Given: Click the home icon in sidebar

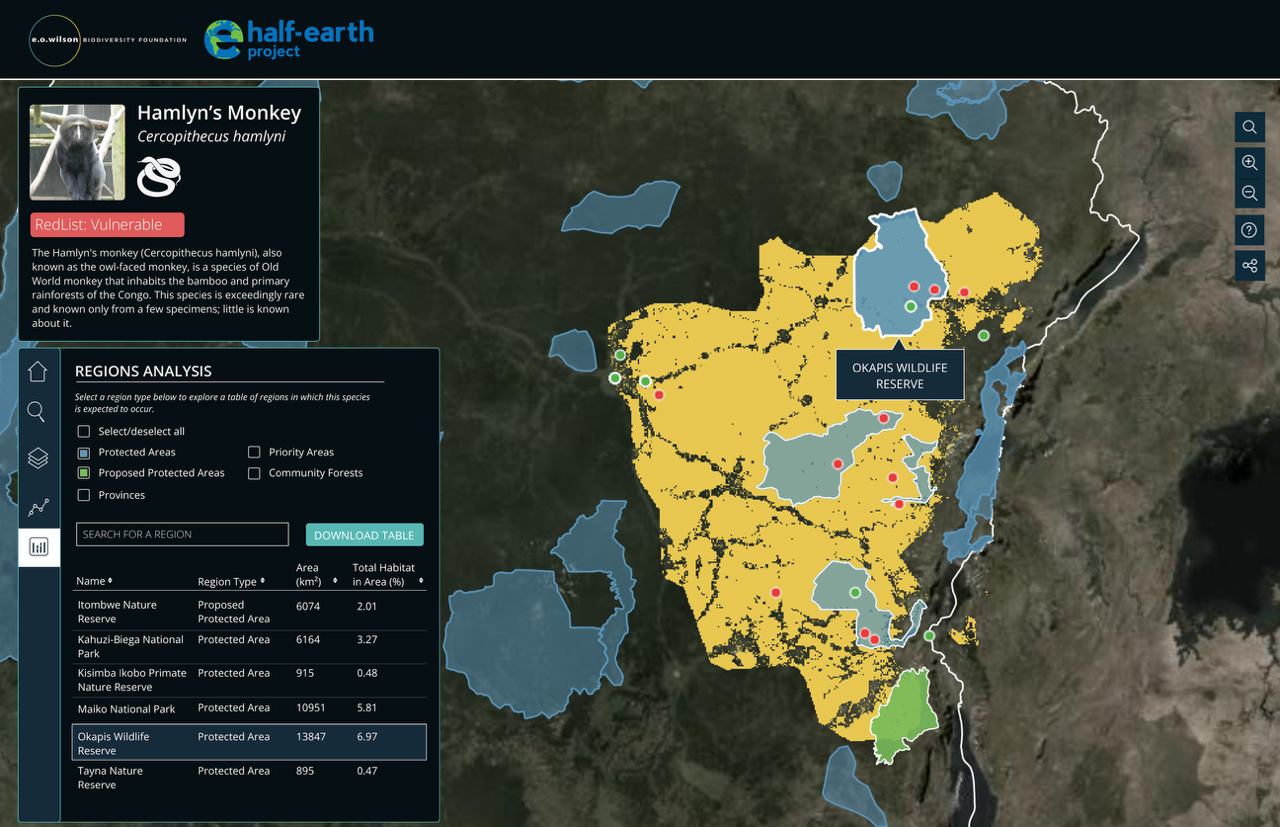Looking at the screenshot, I should 37,371.
